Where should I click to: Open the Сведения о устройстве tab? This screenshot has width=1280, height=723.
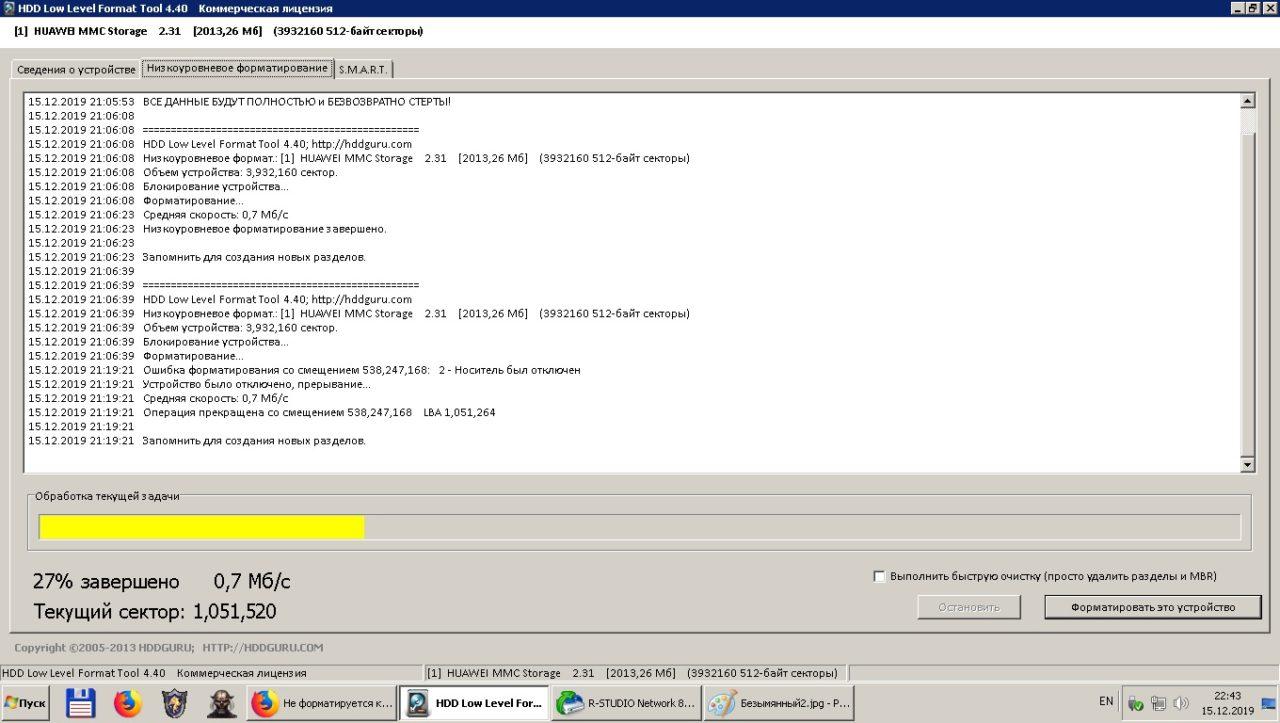(76, 70)
